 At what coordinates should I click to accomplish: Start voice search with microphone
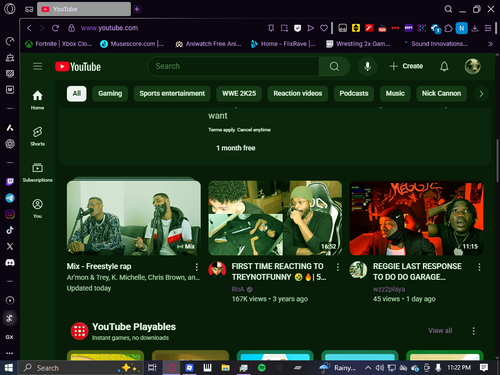tap(367, 66)
